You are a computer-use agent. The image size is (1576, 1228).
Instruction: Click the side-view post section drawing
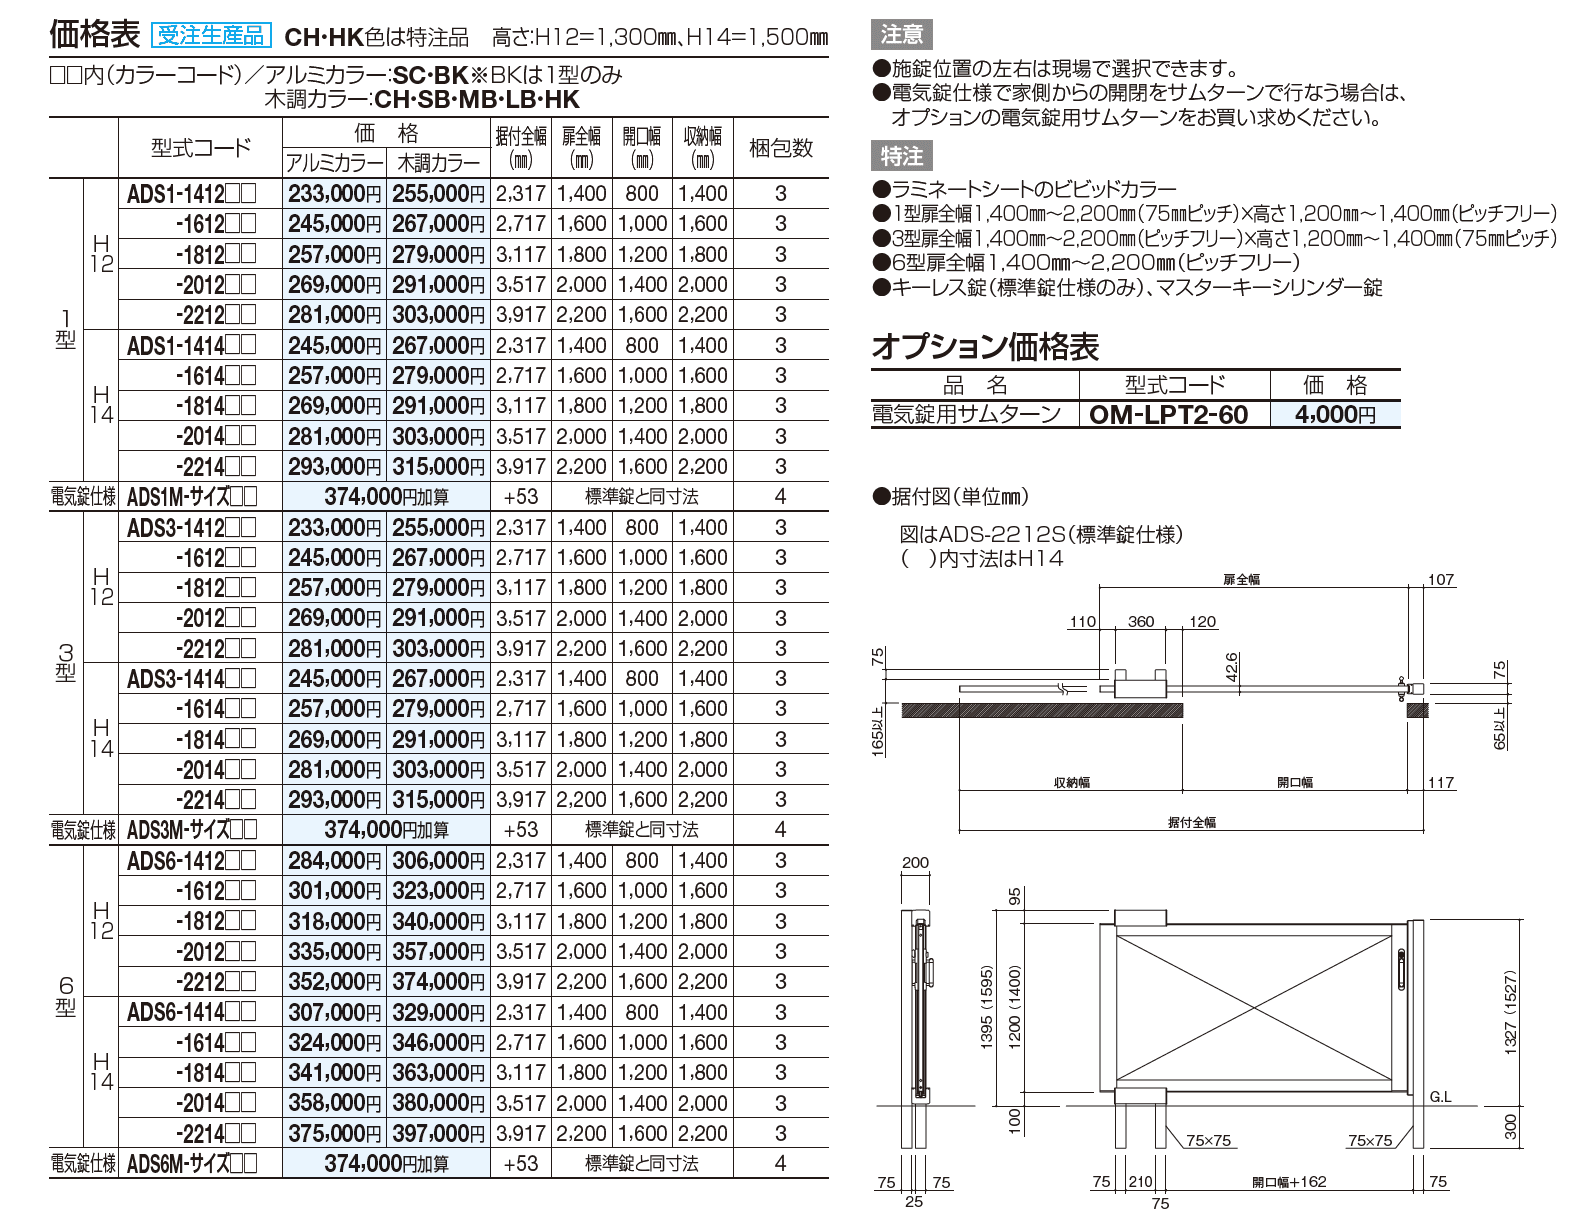tap(918, 1028)
